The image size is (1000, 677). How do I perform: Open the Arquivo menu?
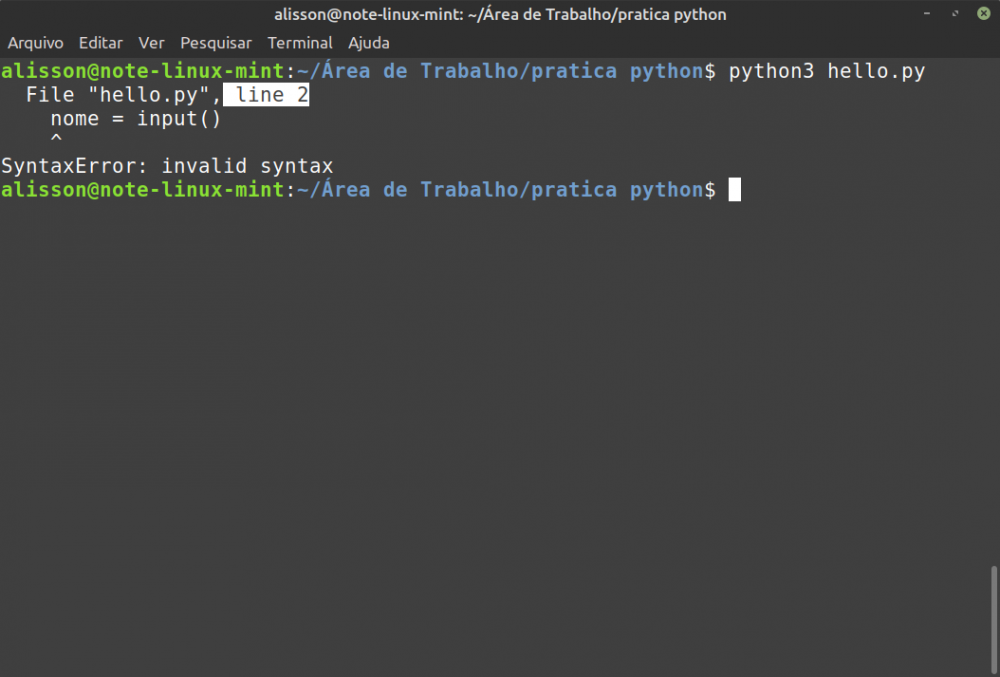point(36,43)
